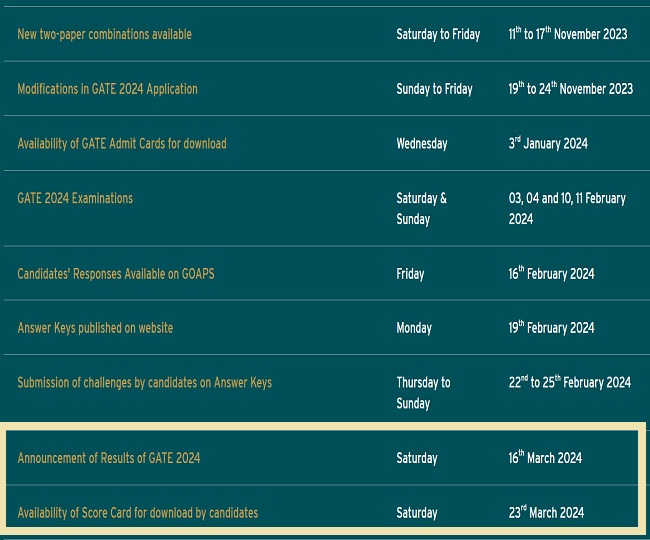Click the '19th February 2024' date cell
Viewport: 650px width, 540px height.
pos(551,328)
